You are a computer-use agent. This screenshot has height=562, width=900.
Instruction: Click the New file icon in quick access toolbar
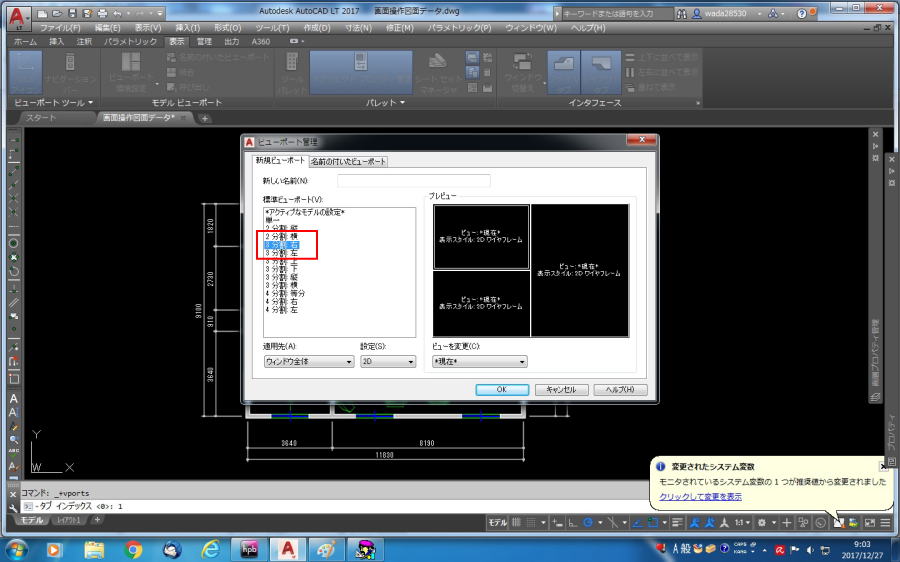click(x=43, y=13)
